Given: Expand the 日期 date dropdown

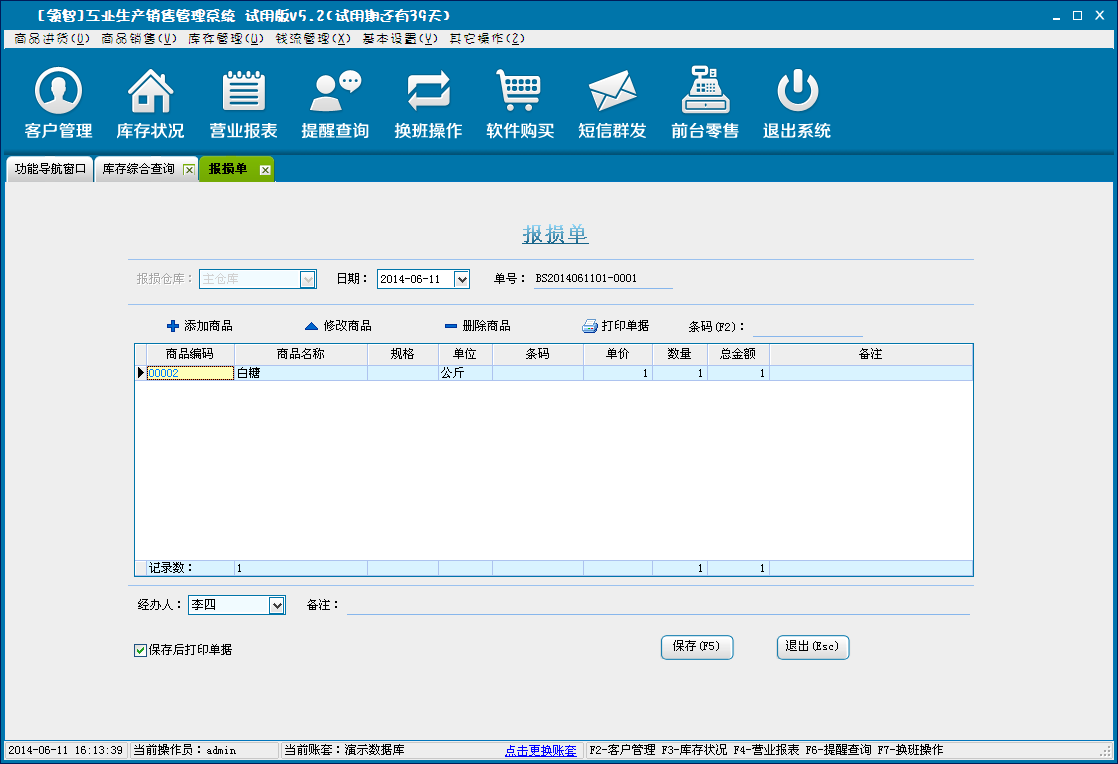Looking at the screenshot, I should coord(461,280).
